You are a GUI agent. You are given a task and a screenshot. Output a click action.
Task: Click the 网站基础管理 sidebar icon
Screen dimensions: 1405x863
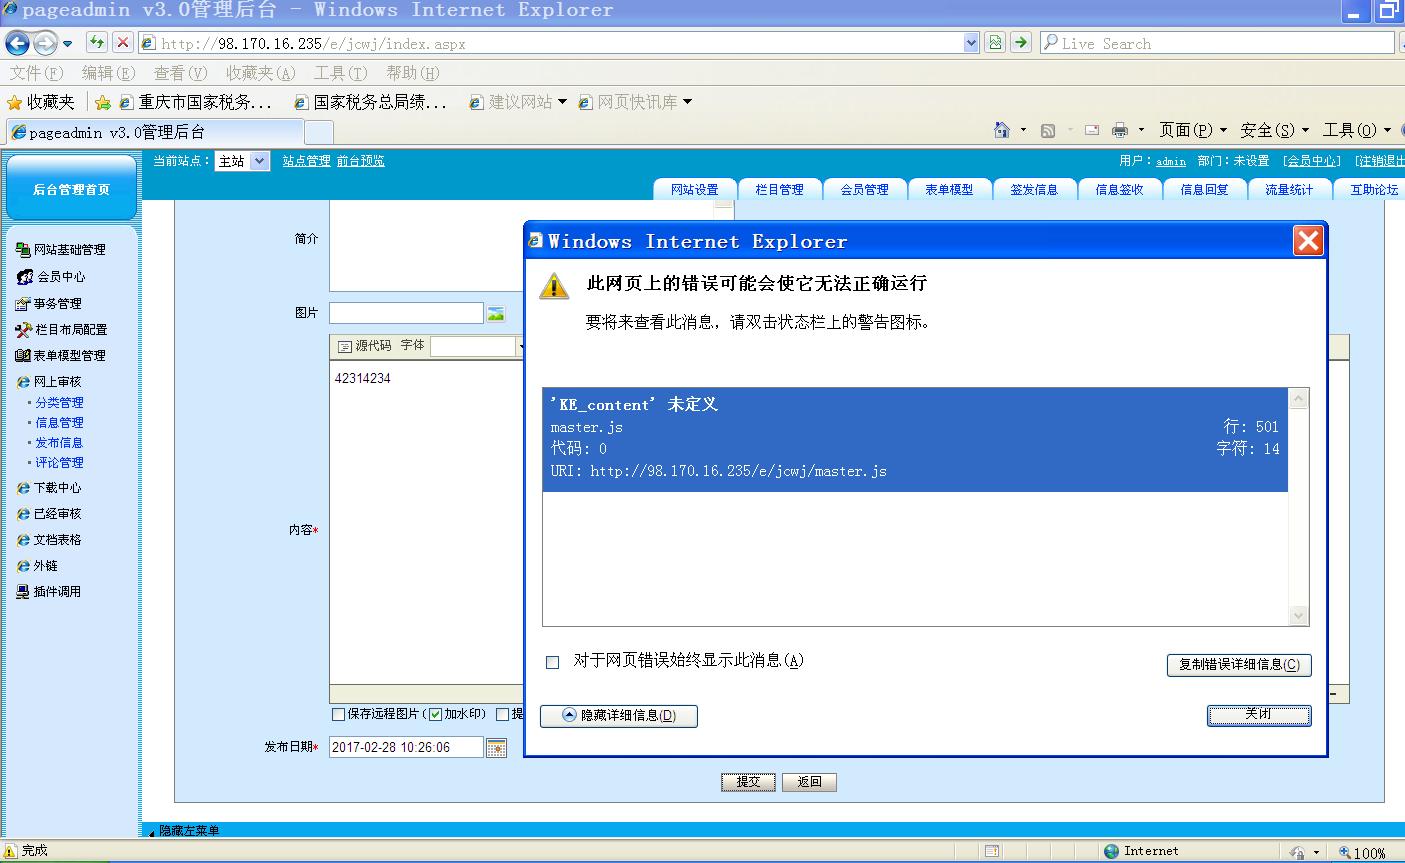[23, 250]
